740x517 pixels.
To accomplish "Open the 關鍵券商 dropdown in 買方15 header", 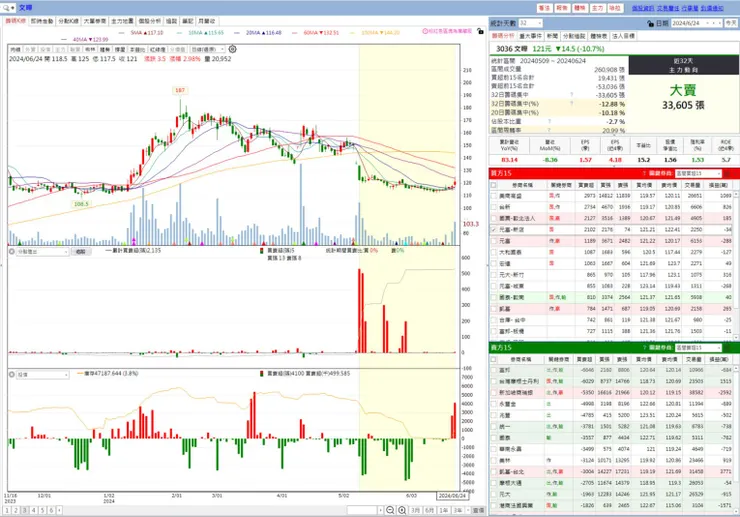I will pyautogui.click(x=698, y=174).
